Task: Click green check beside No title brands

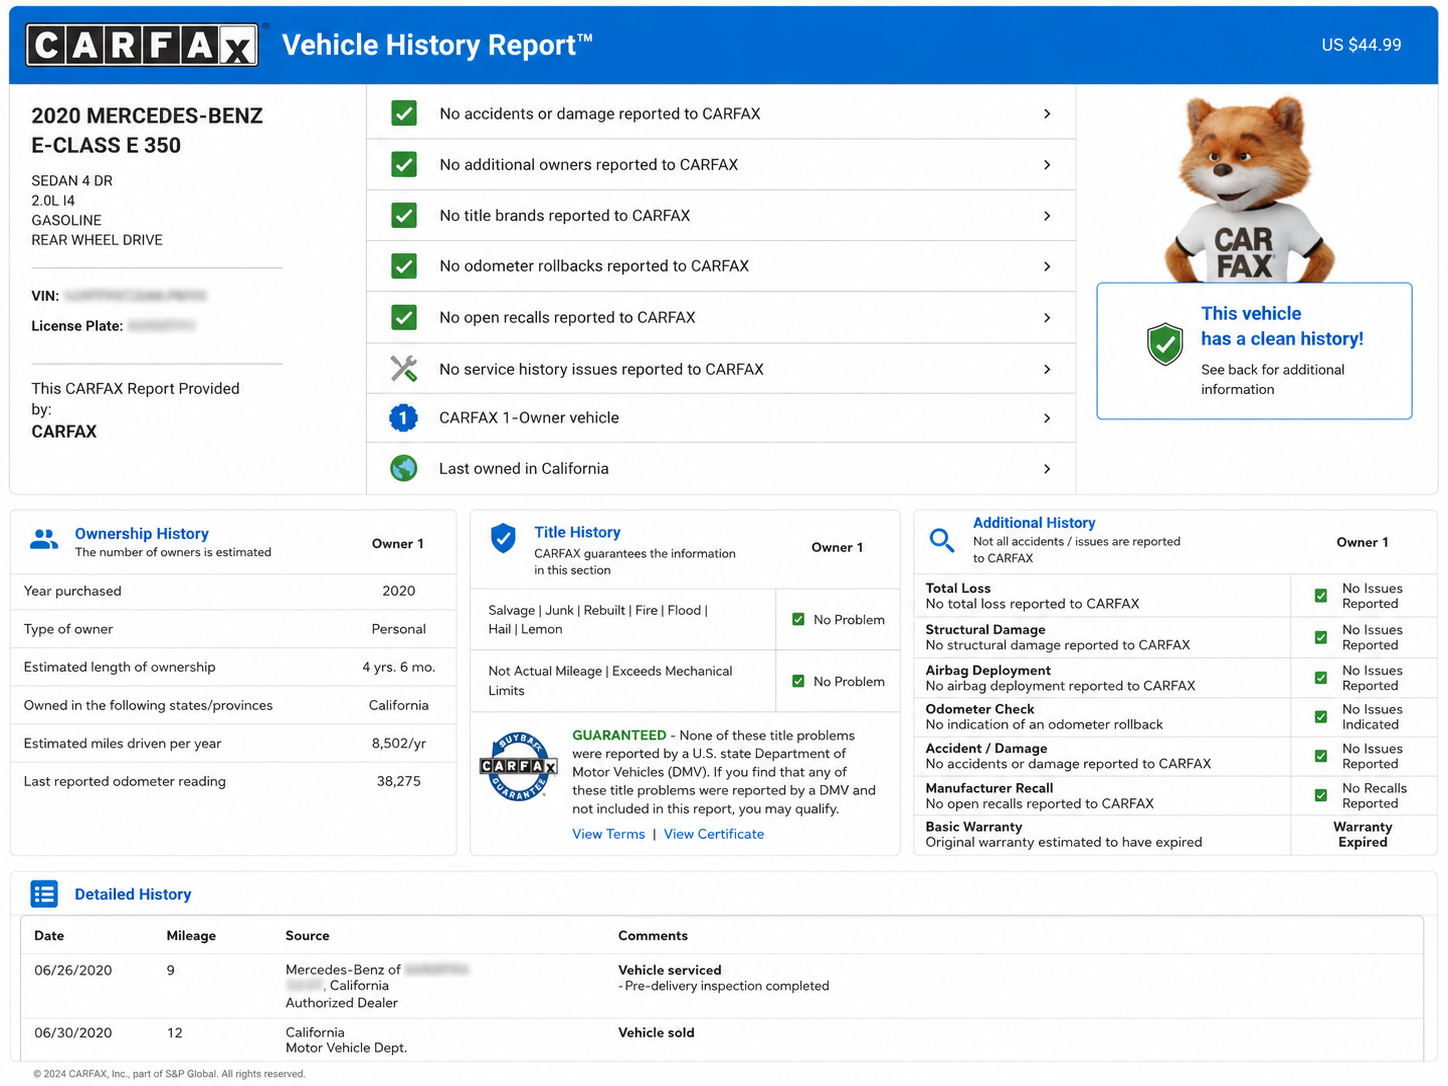Action: point(404,215)
